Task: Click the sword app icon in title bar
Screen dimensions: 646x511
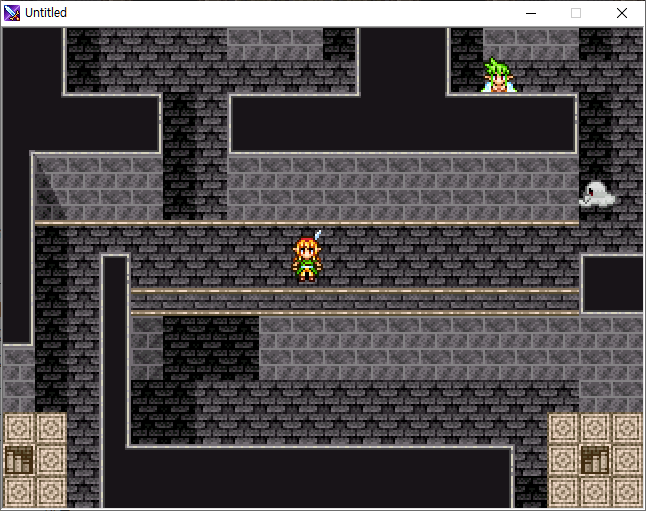Action: (12, 13)
